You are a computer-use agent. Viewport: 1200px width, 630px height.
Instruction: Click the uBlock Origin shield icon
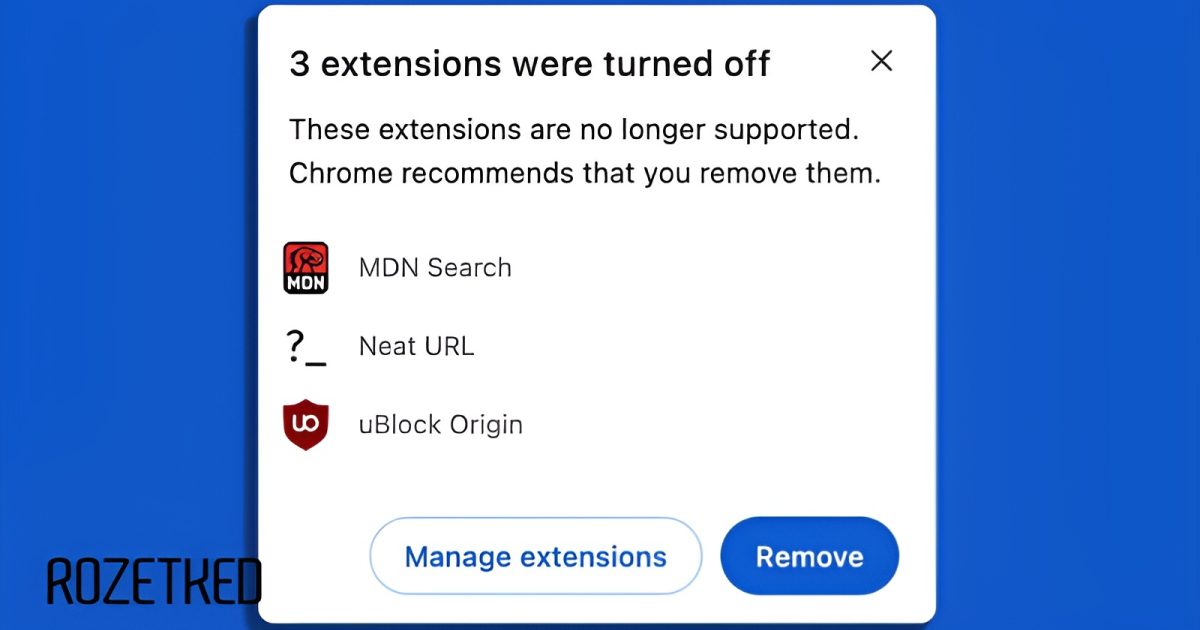(x=305, y=425)
